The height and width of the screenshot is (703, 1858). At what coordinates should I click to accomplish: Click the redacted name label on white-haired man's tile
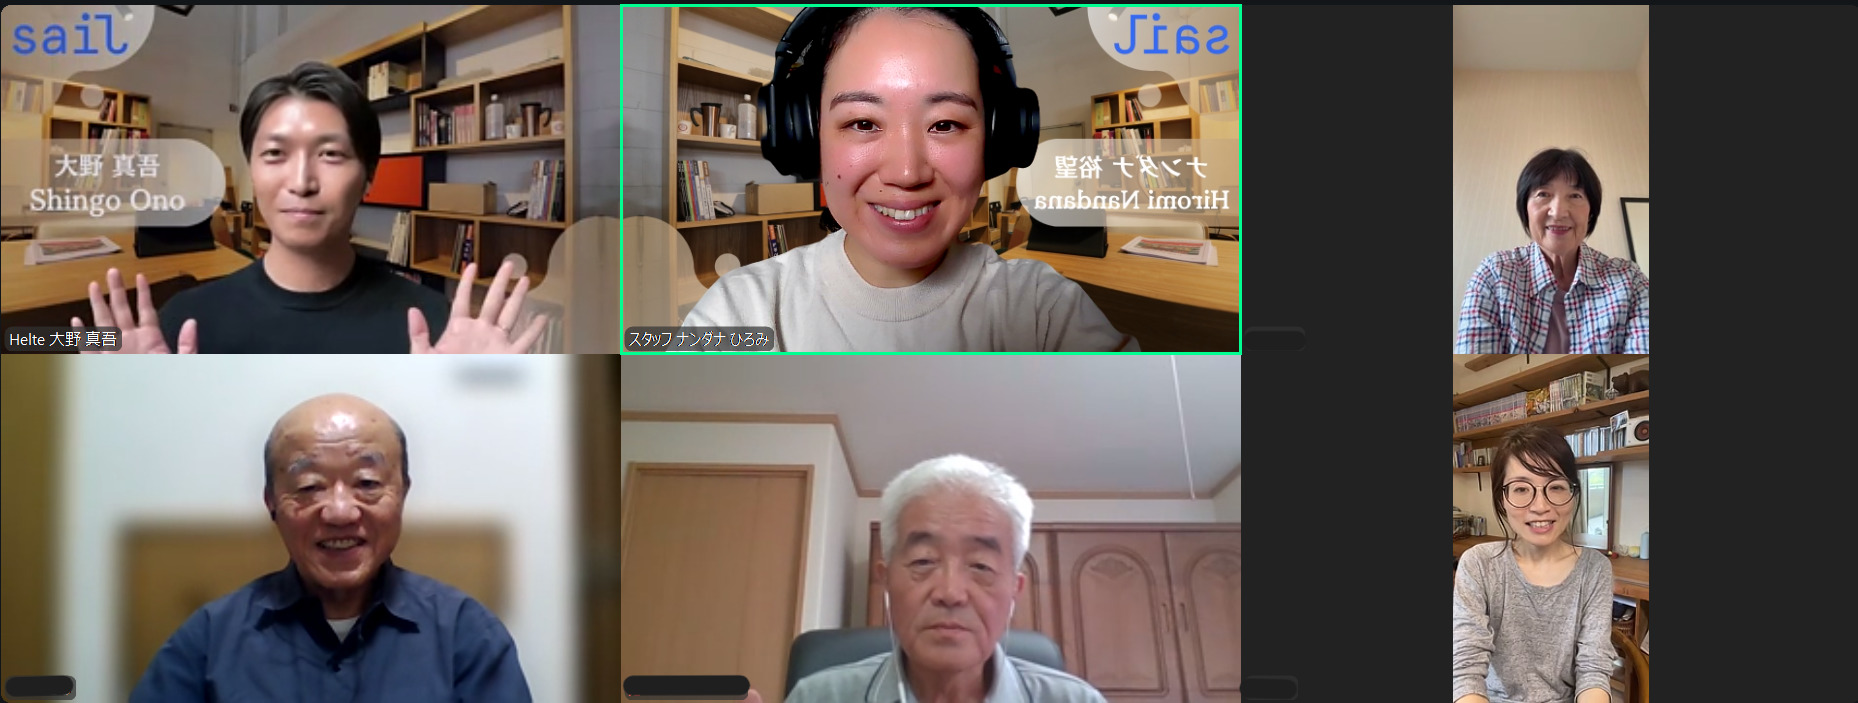point(686,686)
